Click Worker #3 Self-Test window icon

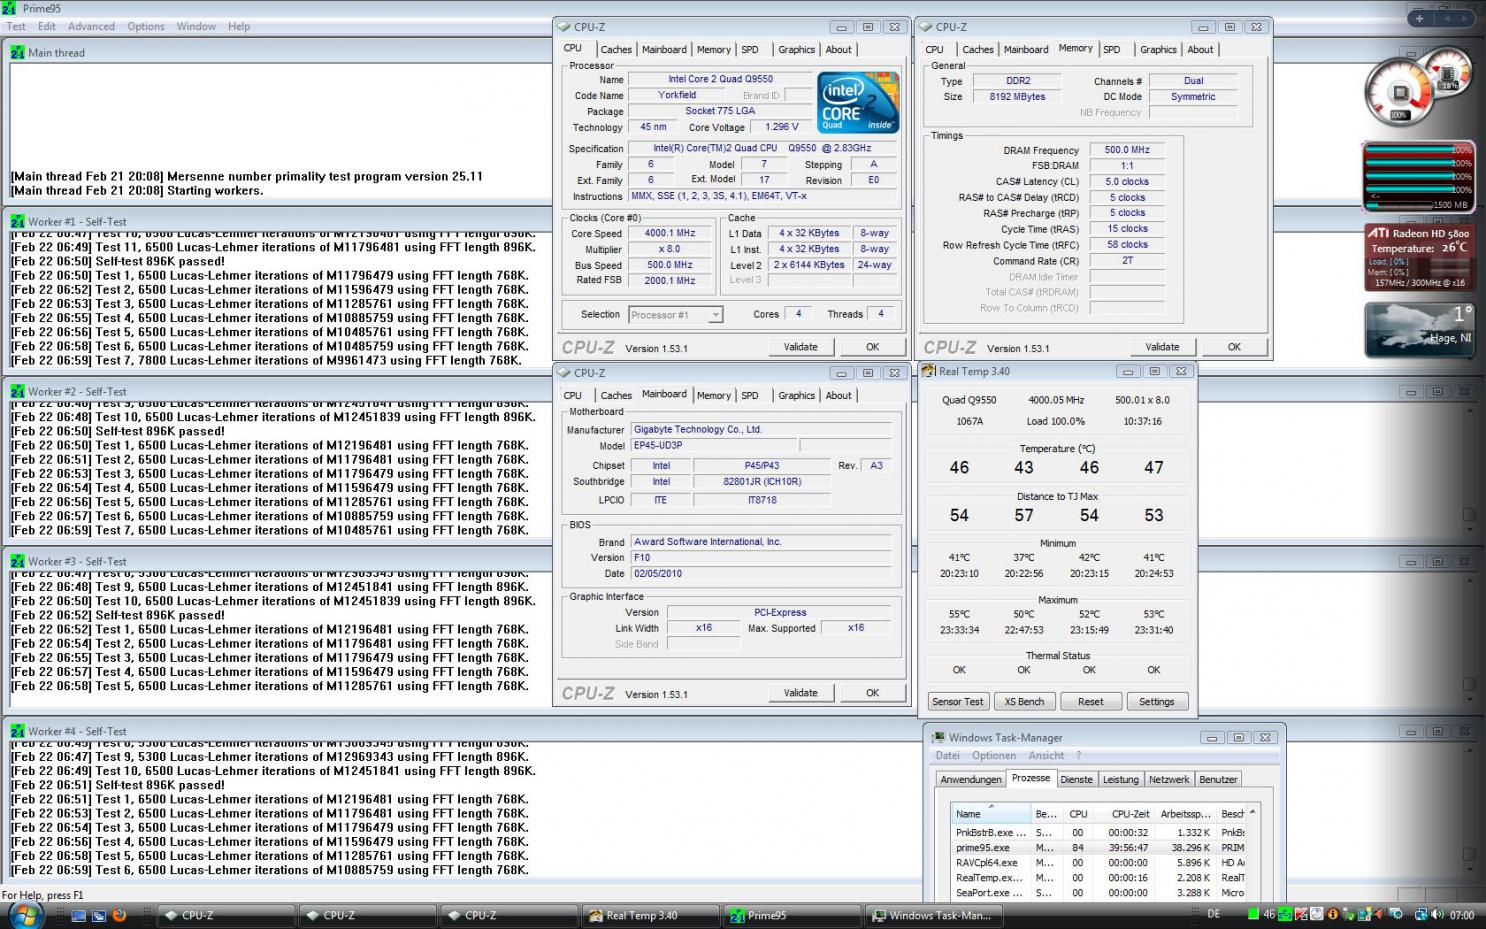pyautogui.click(x=17, y=561)
